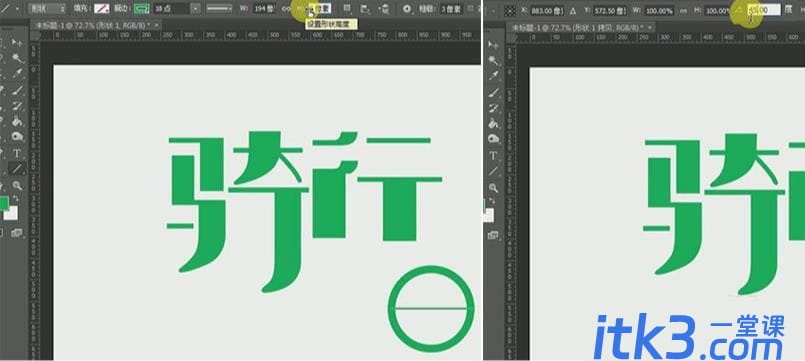The image size is (805, 361).
Task: Select the History Brush tool in right window
Action: 494,108
